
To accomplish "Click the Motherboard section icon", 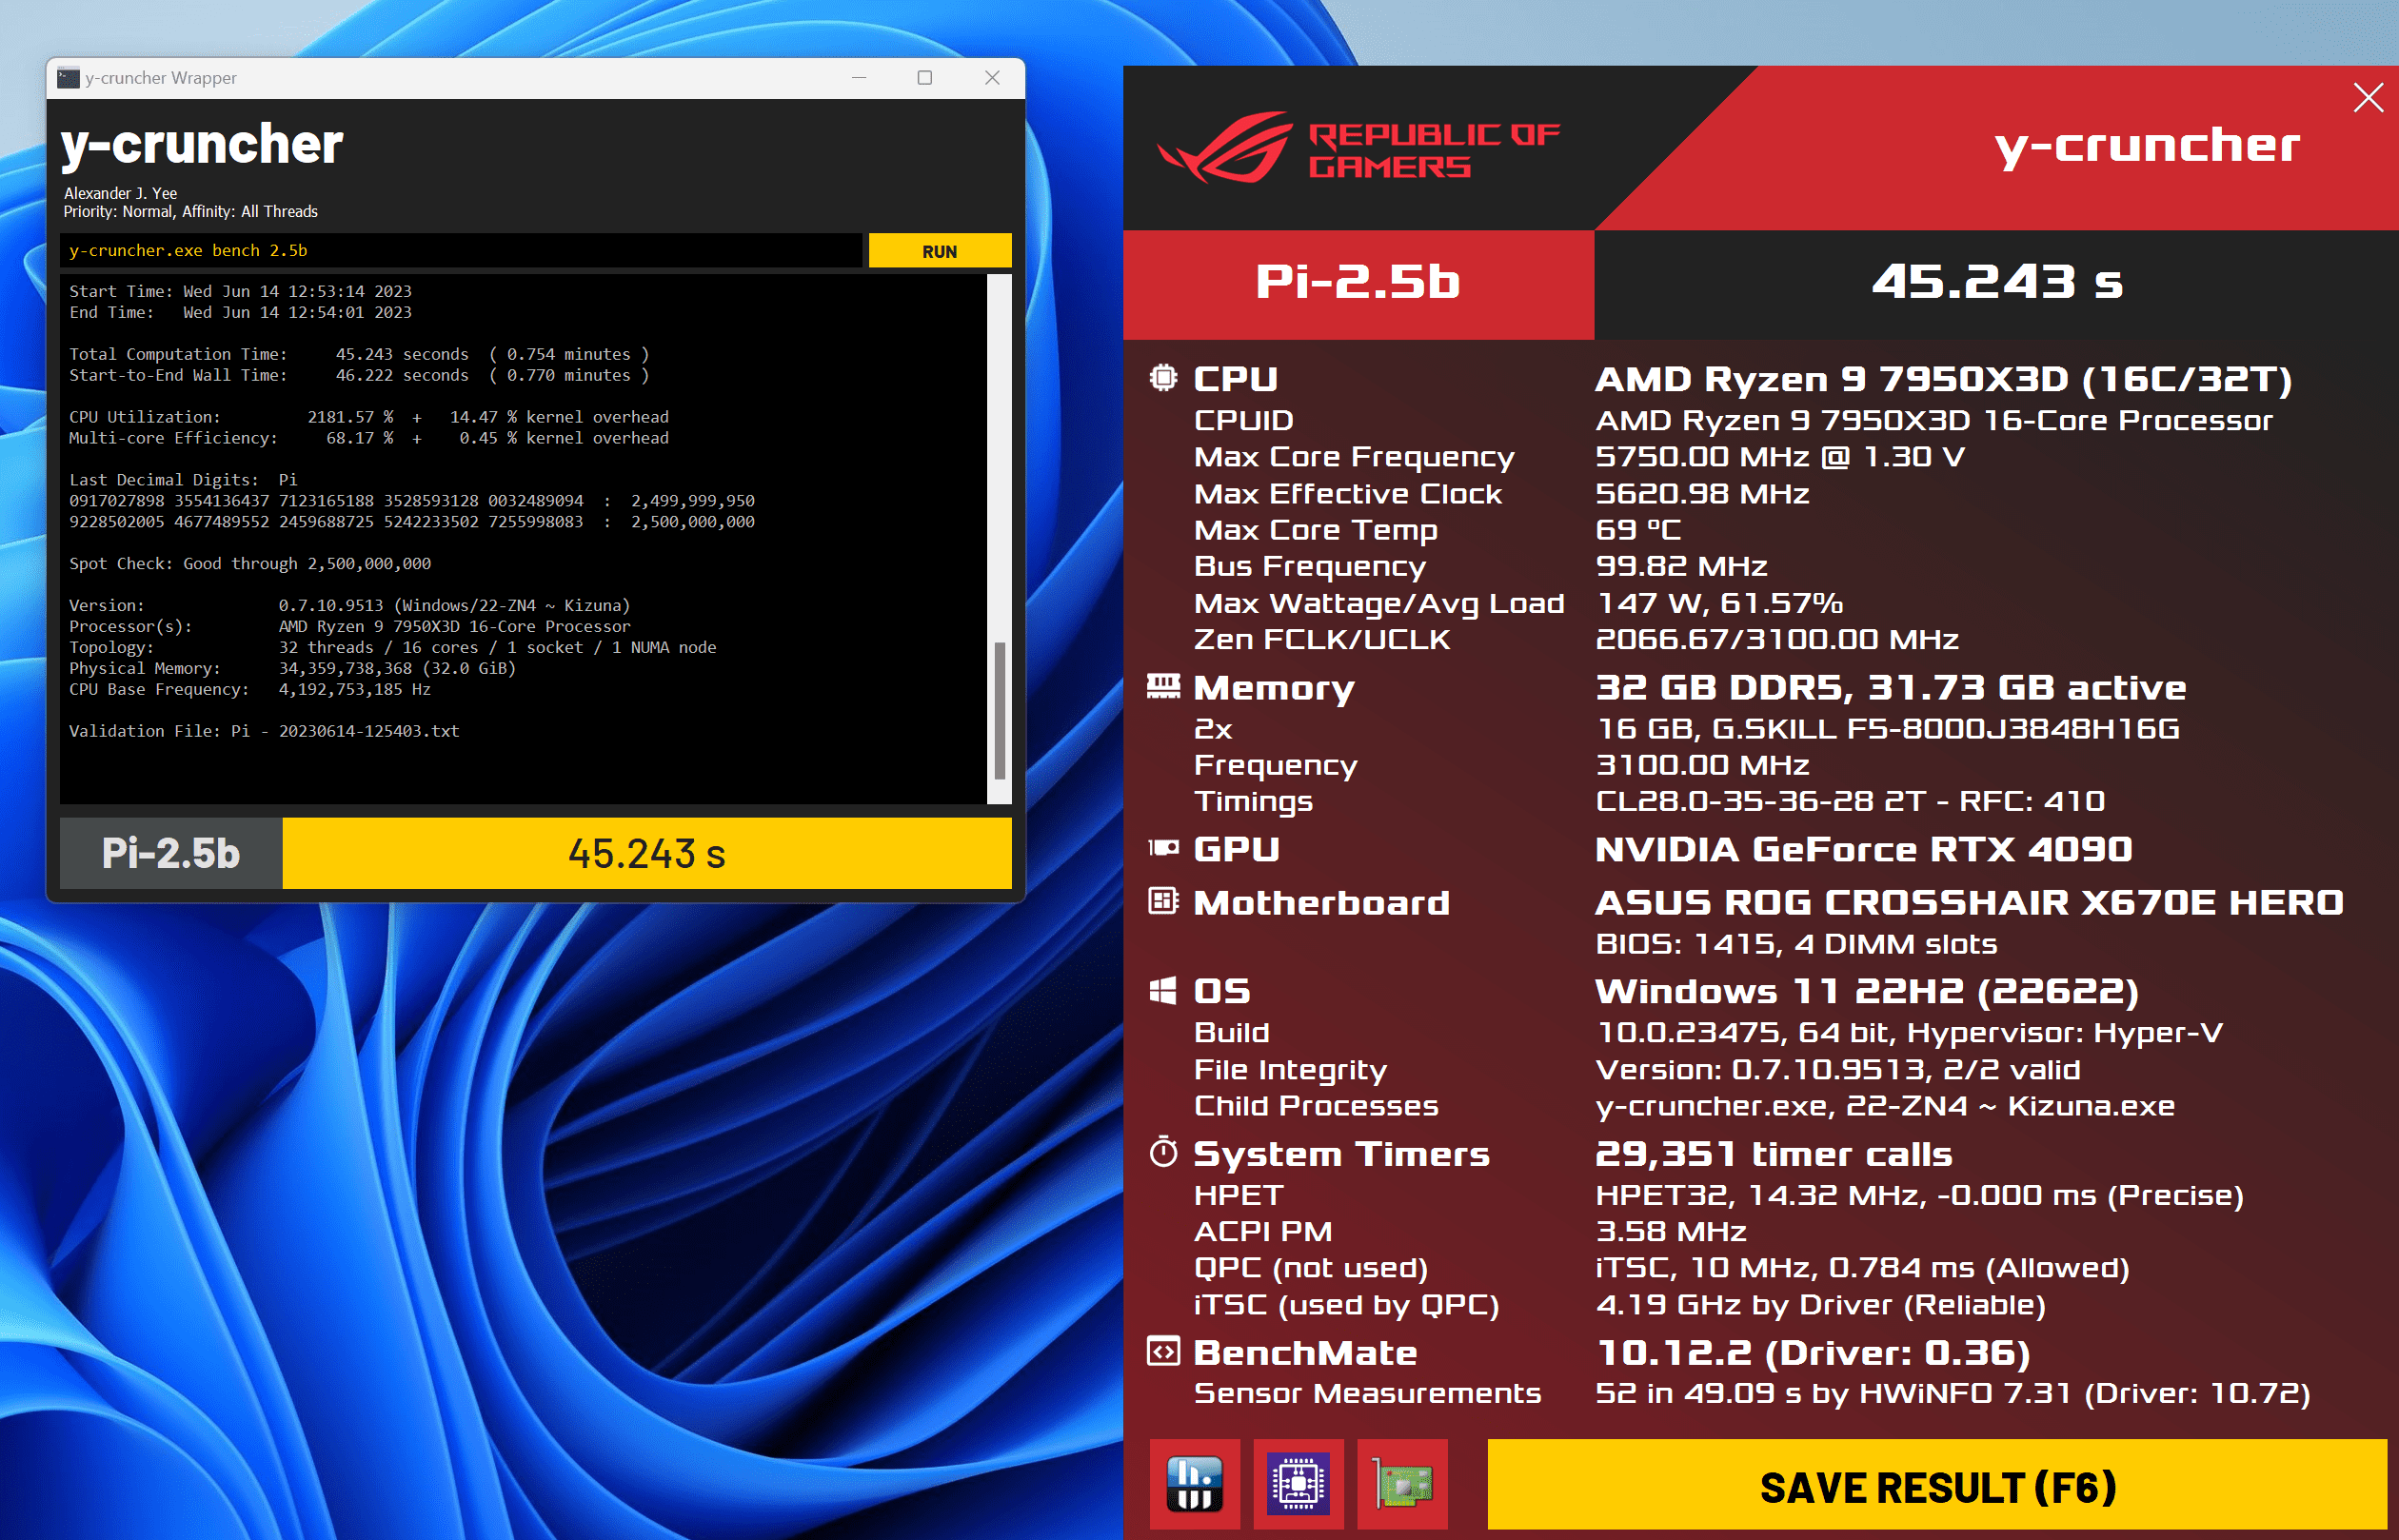I will coord(1163,901).
